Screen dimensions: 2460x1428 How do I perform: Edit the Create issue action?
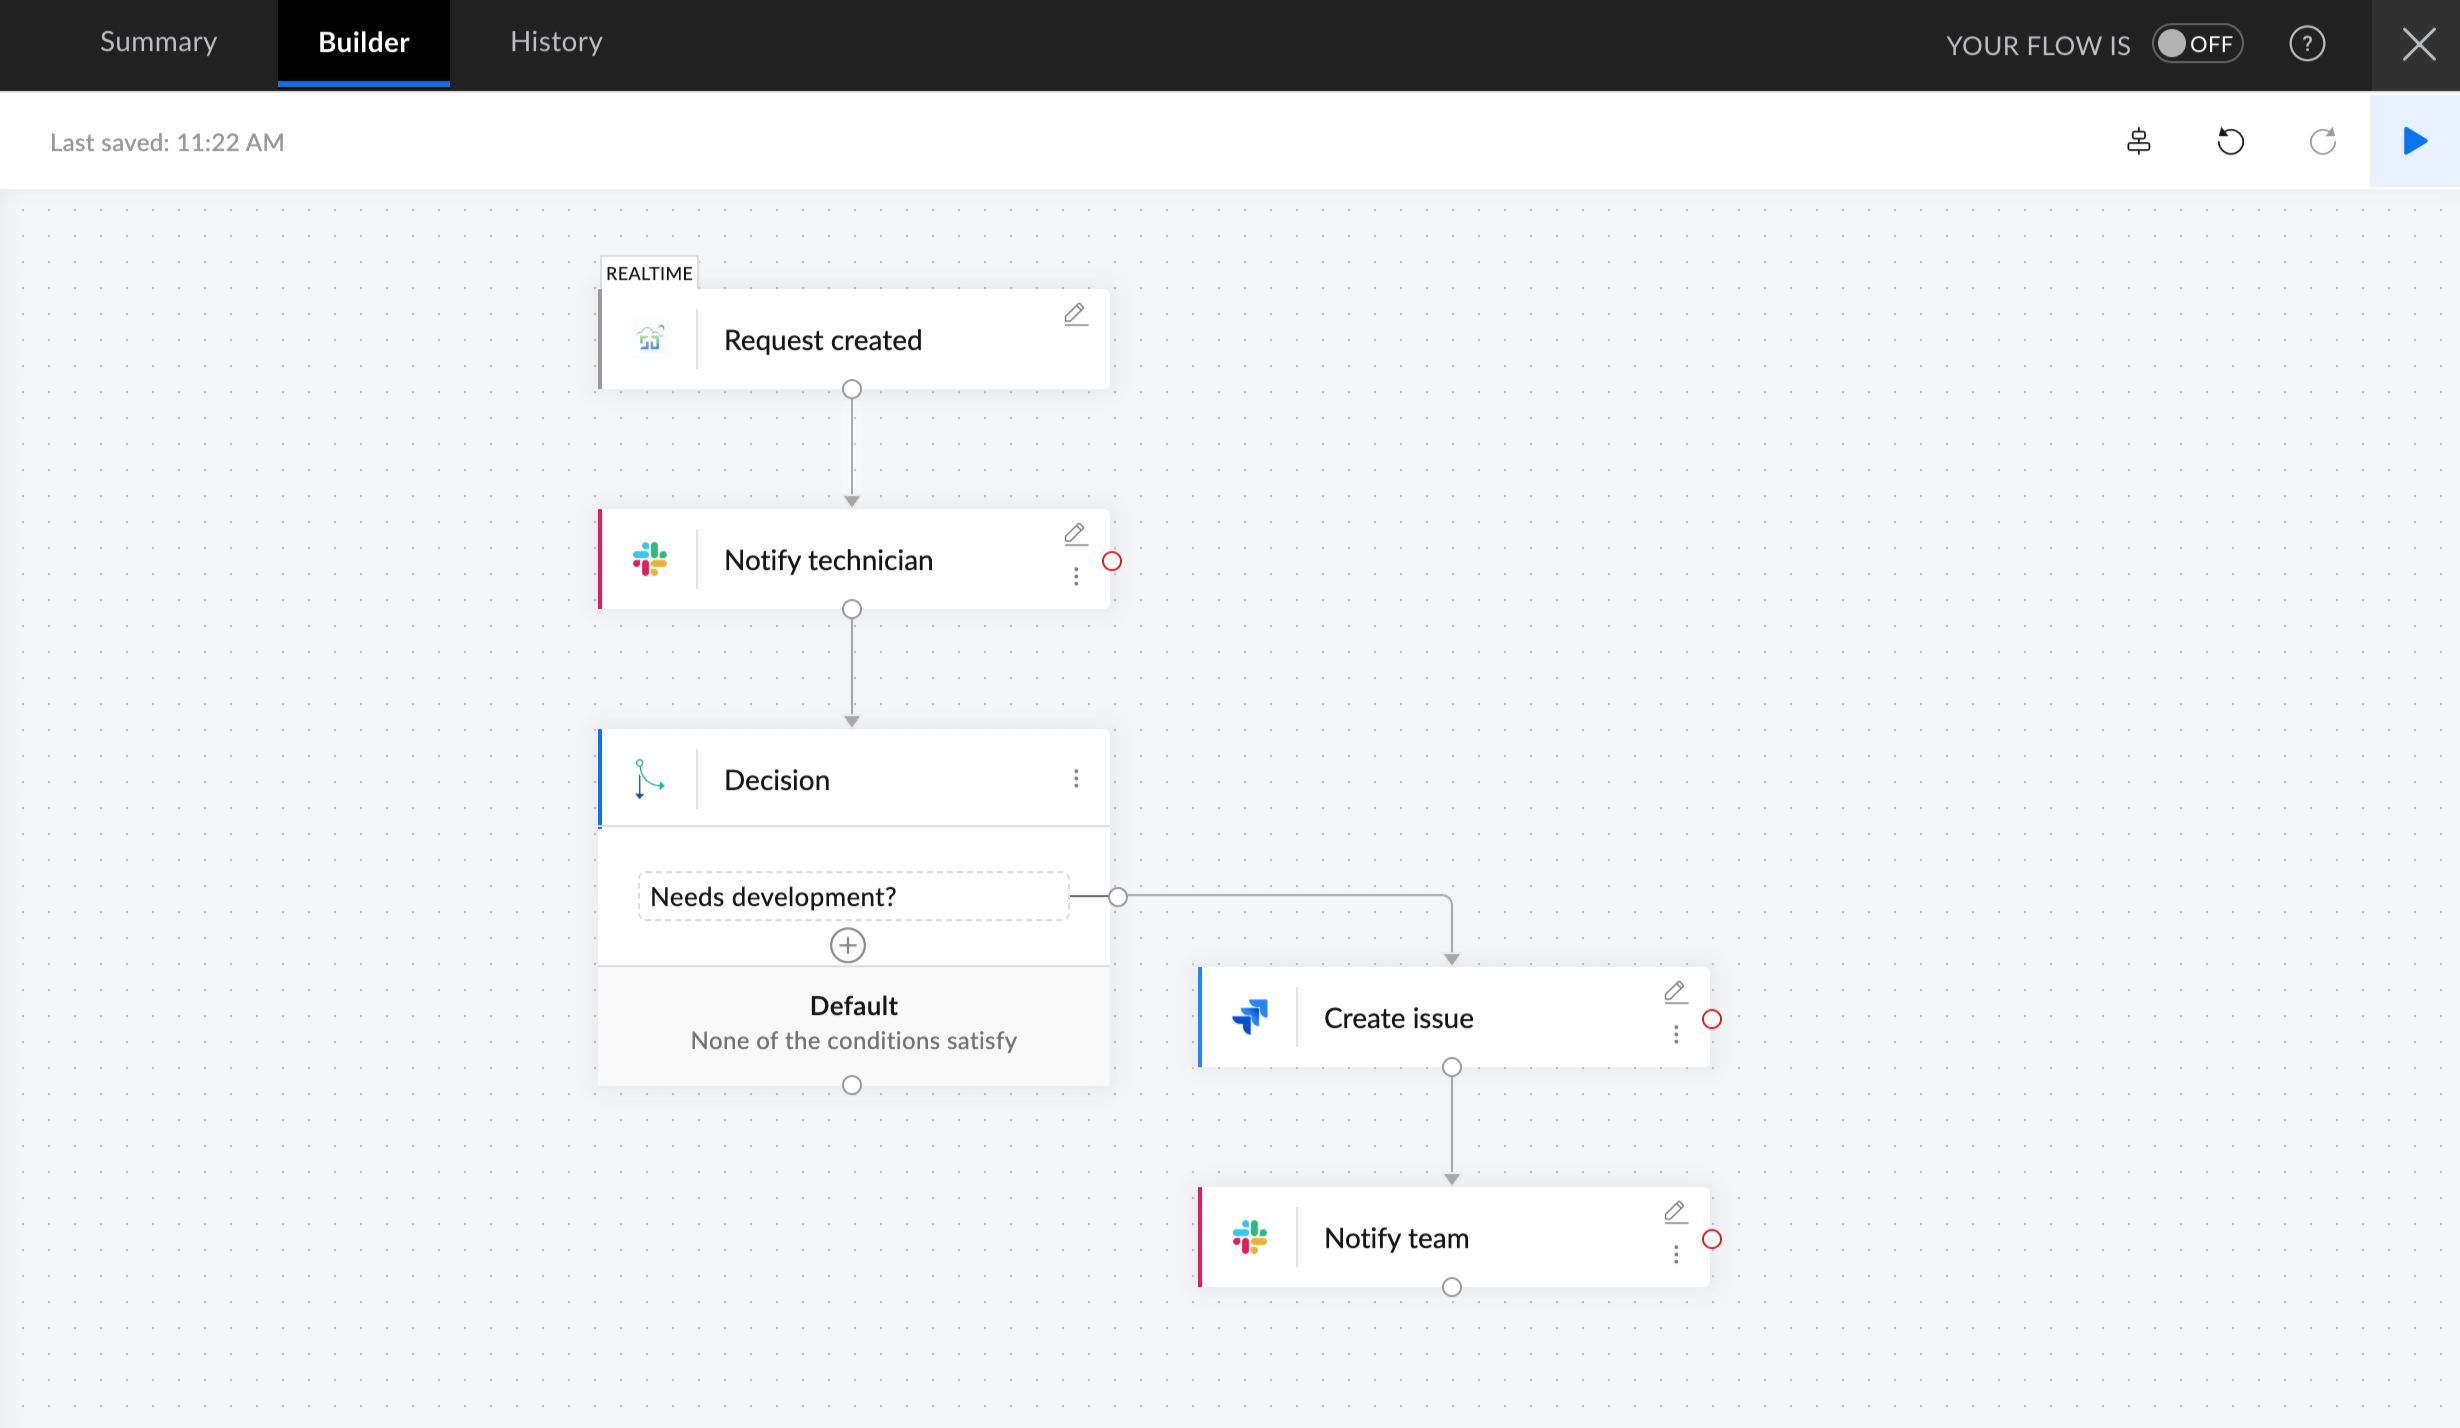coord(1675,993)
